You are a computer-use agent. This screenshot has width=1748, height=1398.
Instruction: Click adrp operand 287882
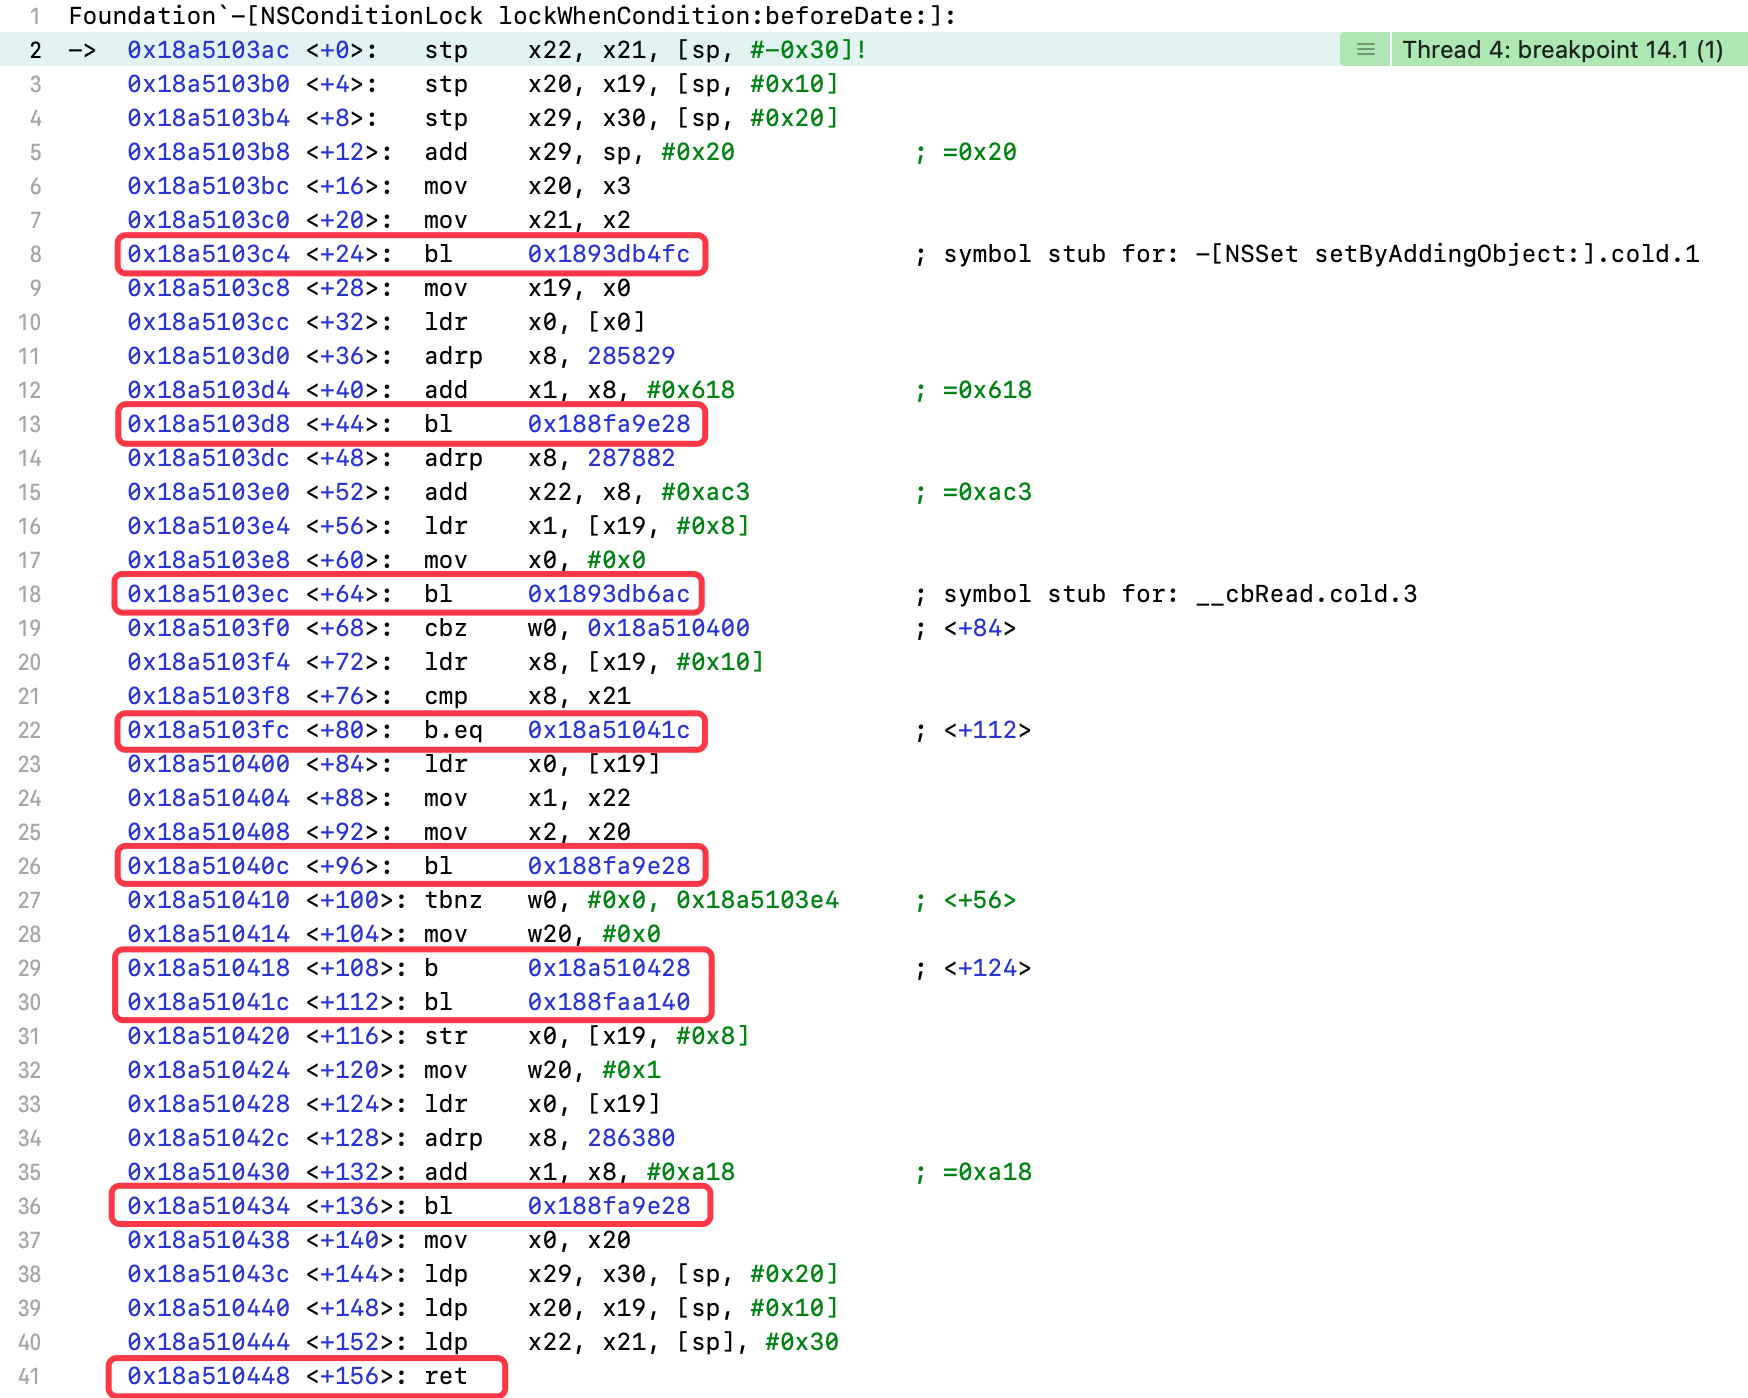631,458
